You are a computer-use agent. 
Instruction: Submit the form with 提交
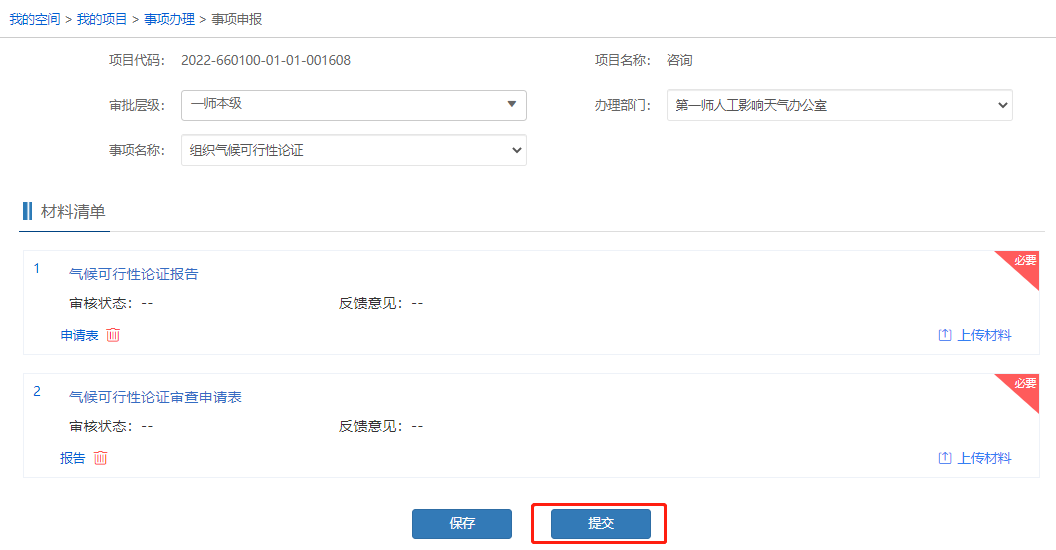pos(600,524)
